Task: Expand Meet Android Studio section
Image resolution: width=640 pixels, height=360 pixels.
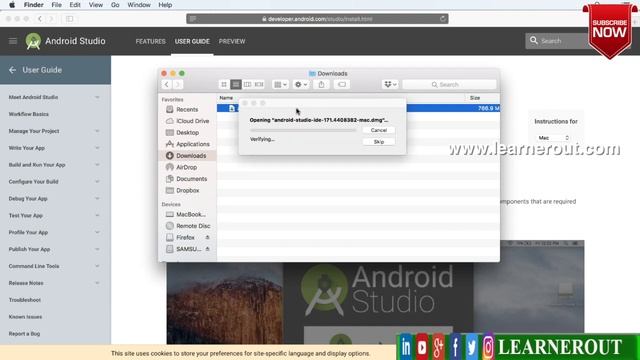Action: pyautogui.click(x=97, y=97)
